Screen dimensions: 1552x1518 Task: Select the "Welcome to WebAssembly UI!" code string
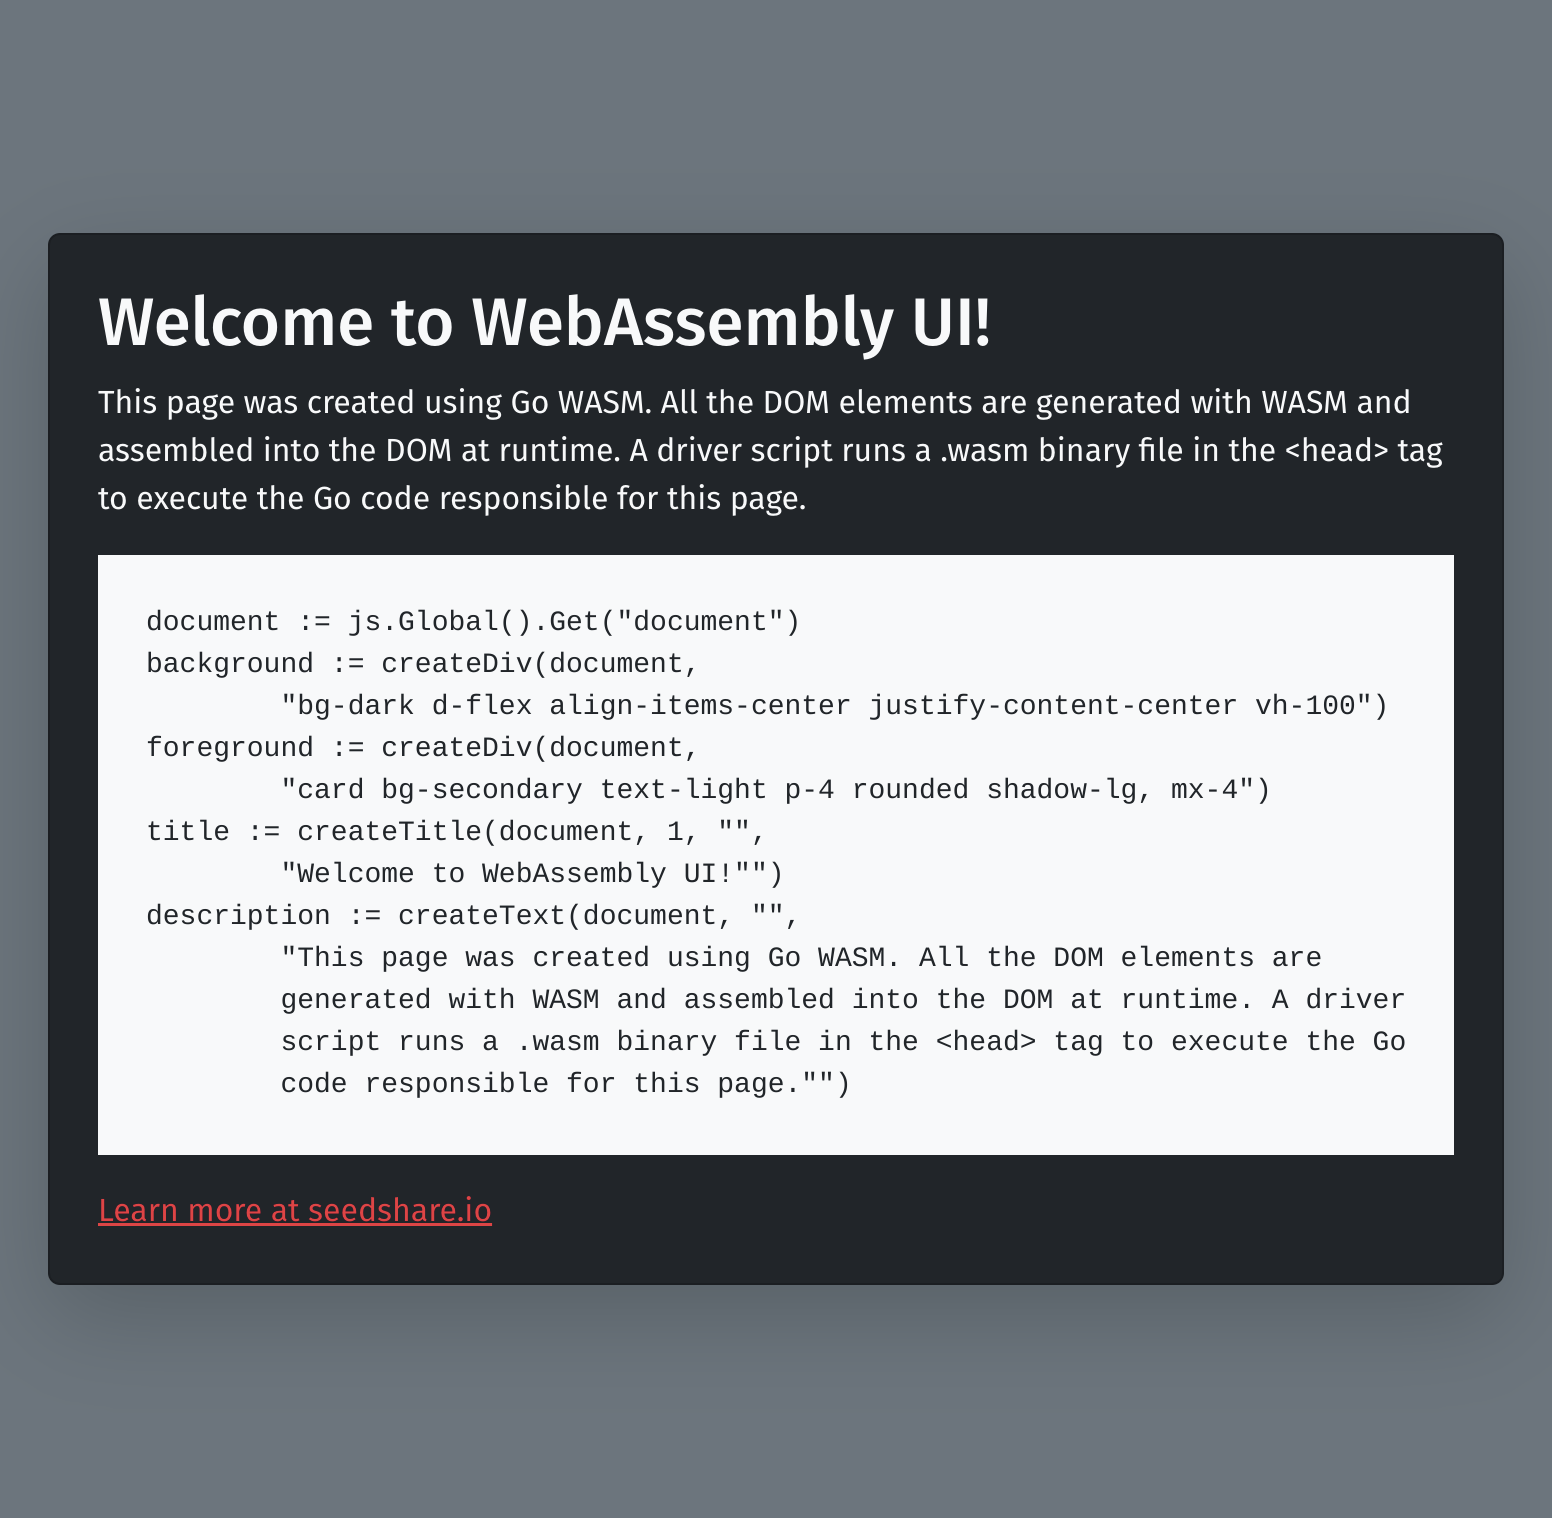[531, 873]
